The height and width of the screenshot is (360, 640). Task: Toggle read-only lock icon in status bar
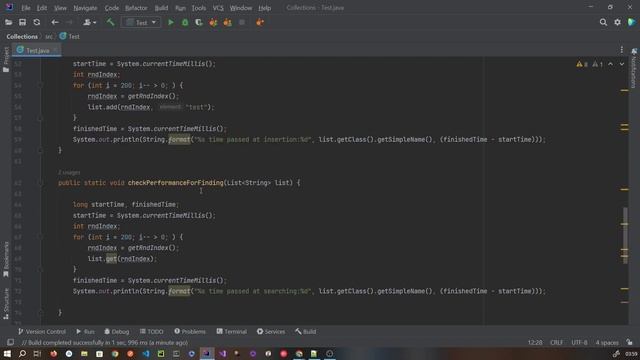(x=630, y=342)
